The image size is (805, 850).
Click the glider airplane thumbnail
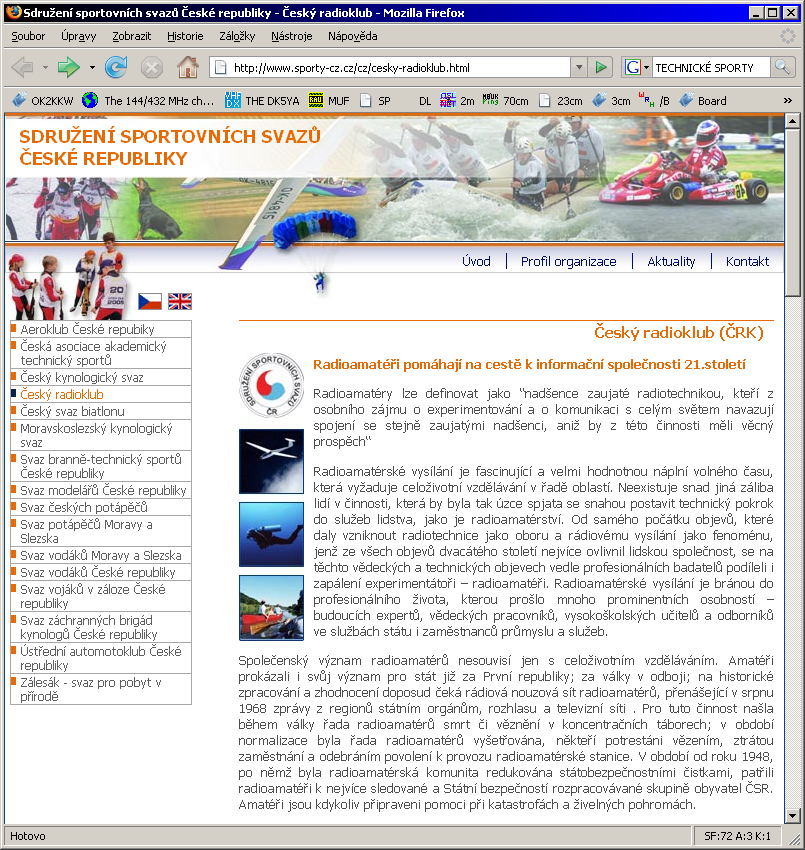click(271, 461)
